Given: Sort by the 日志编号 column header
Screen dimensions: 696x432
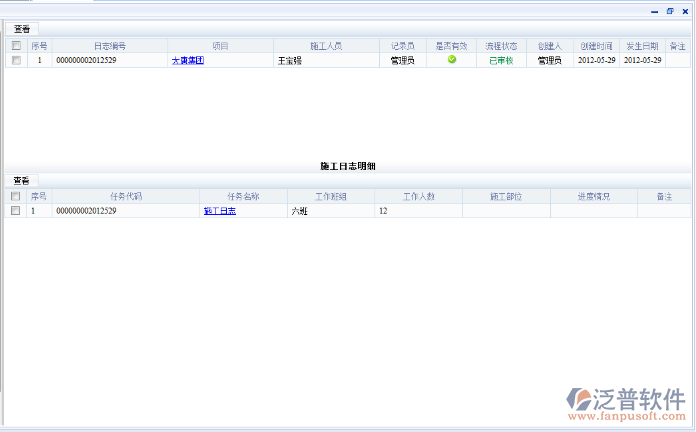Looking at the screenshot, I should coord(110,46).
